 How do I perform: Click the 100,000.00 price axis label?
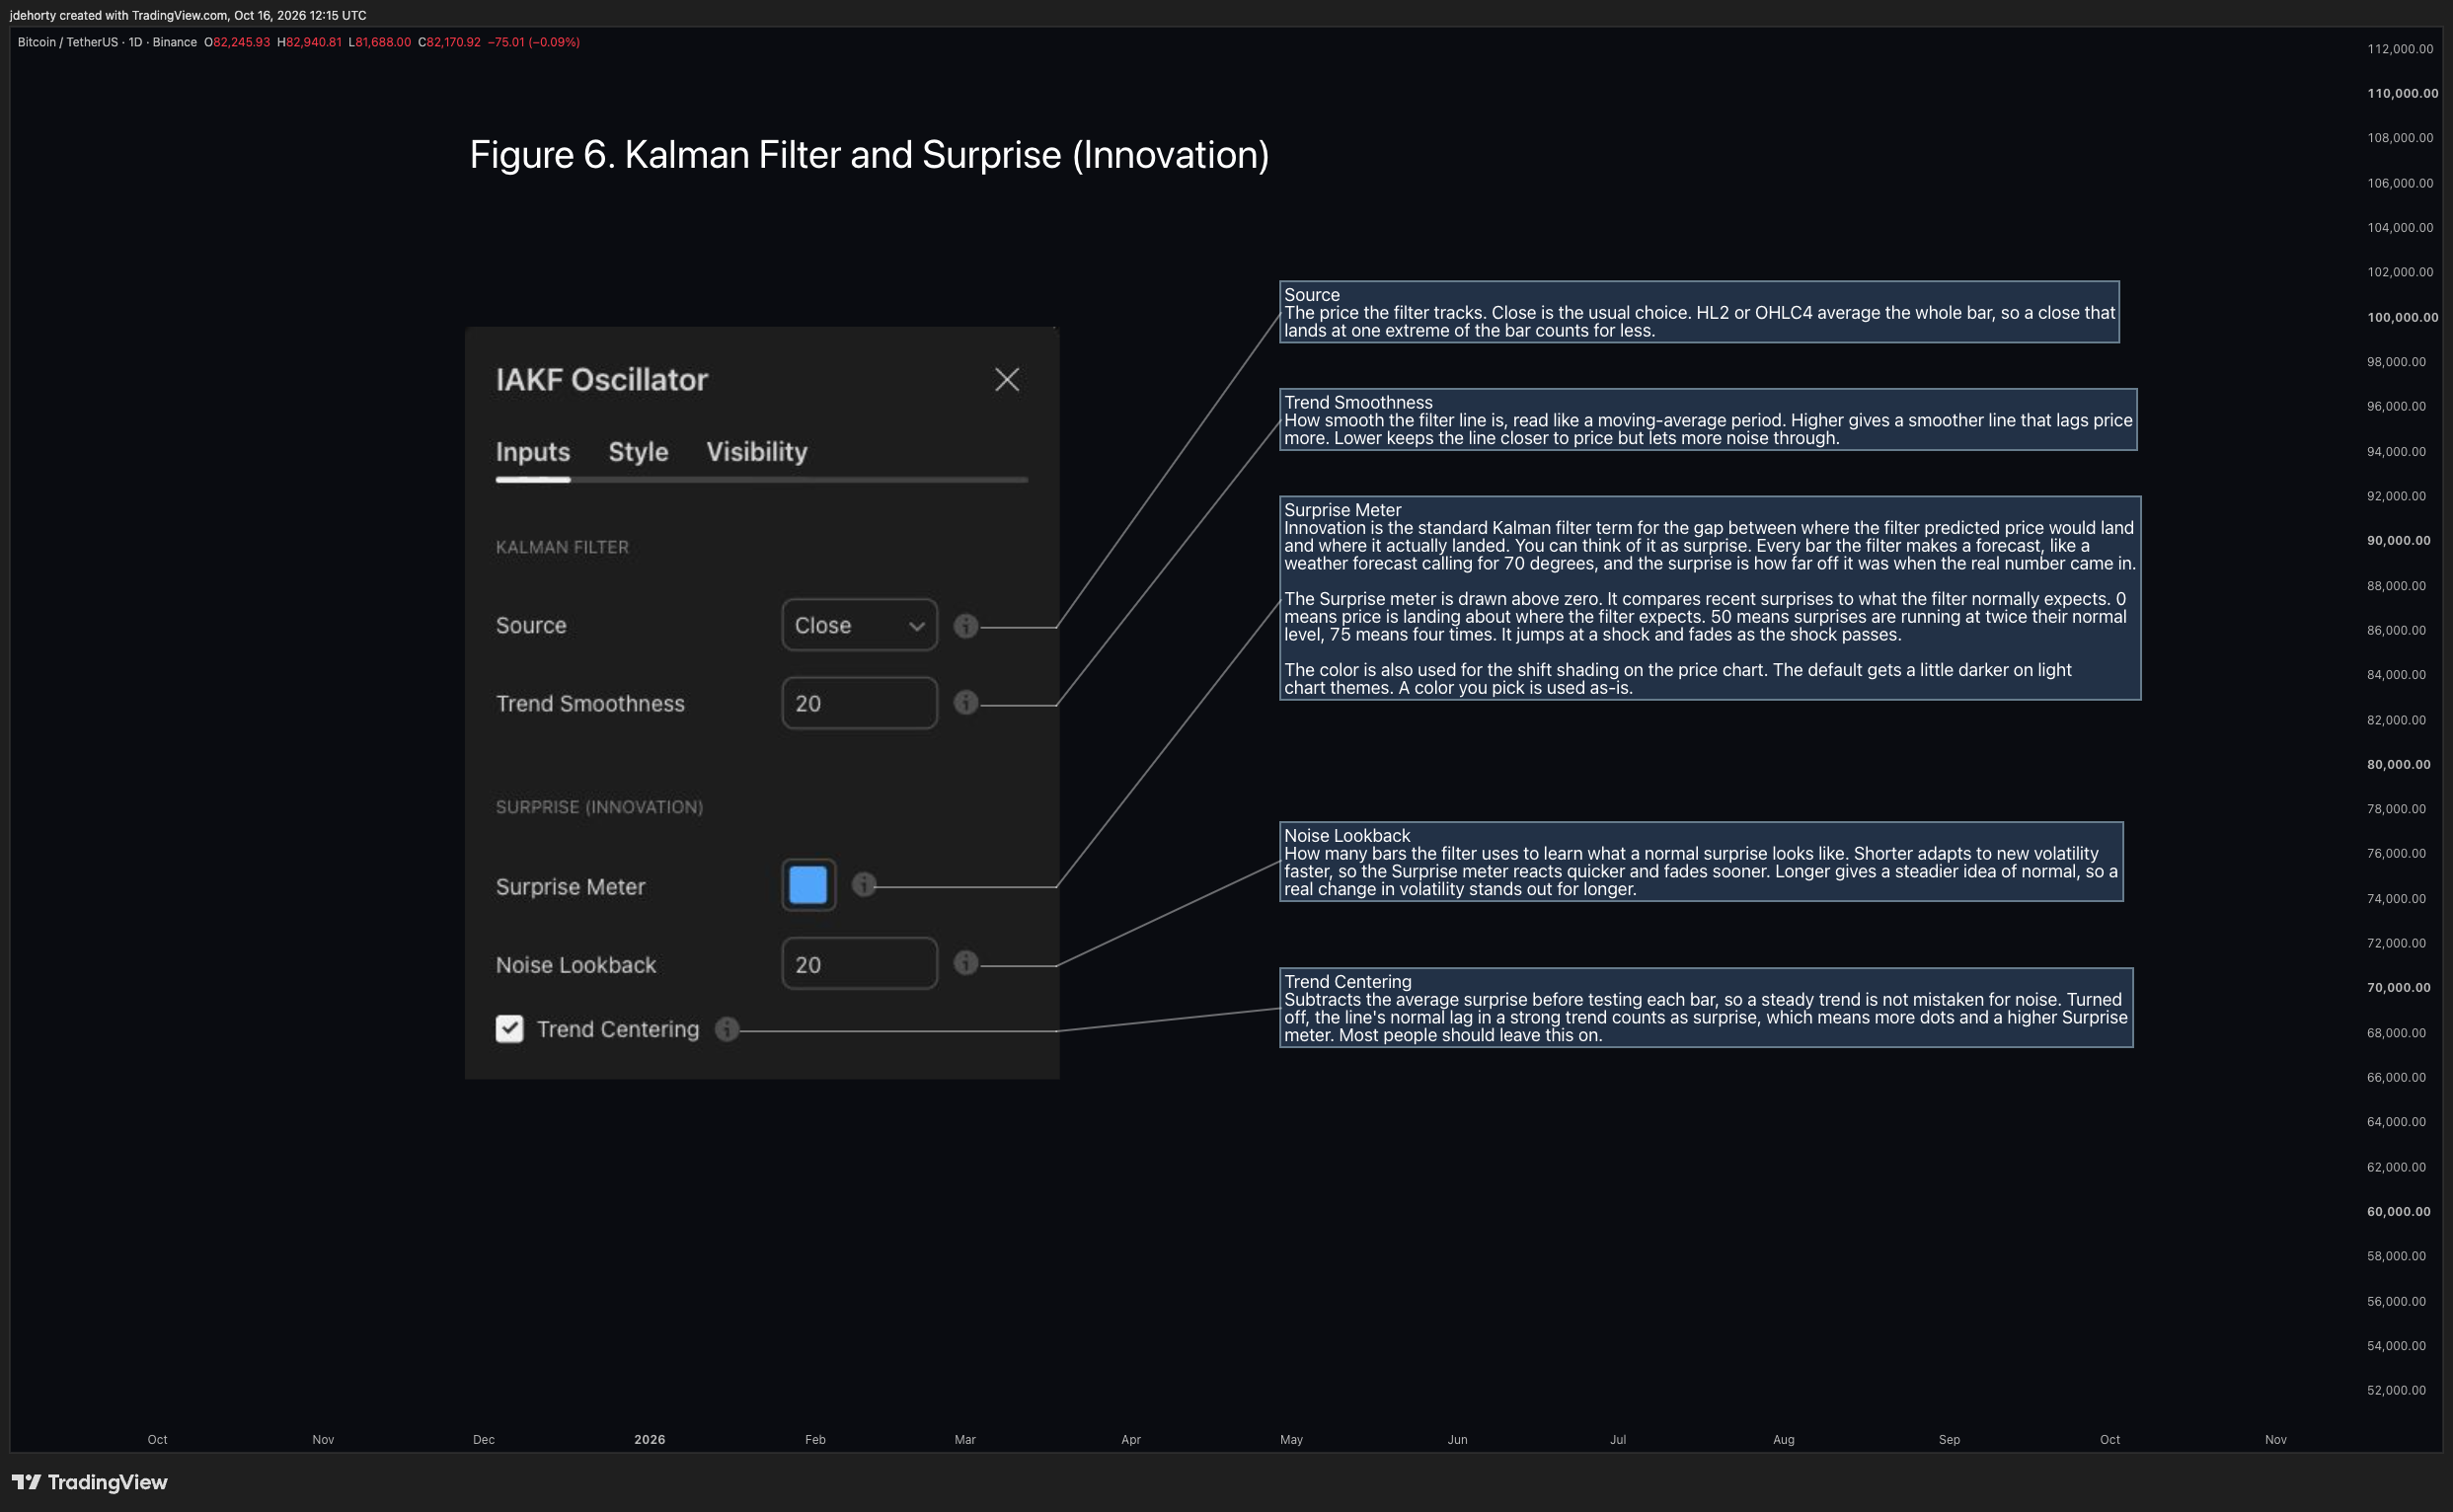click(x=2402, y=317)
